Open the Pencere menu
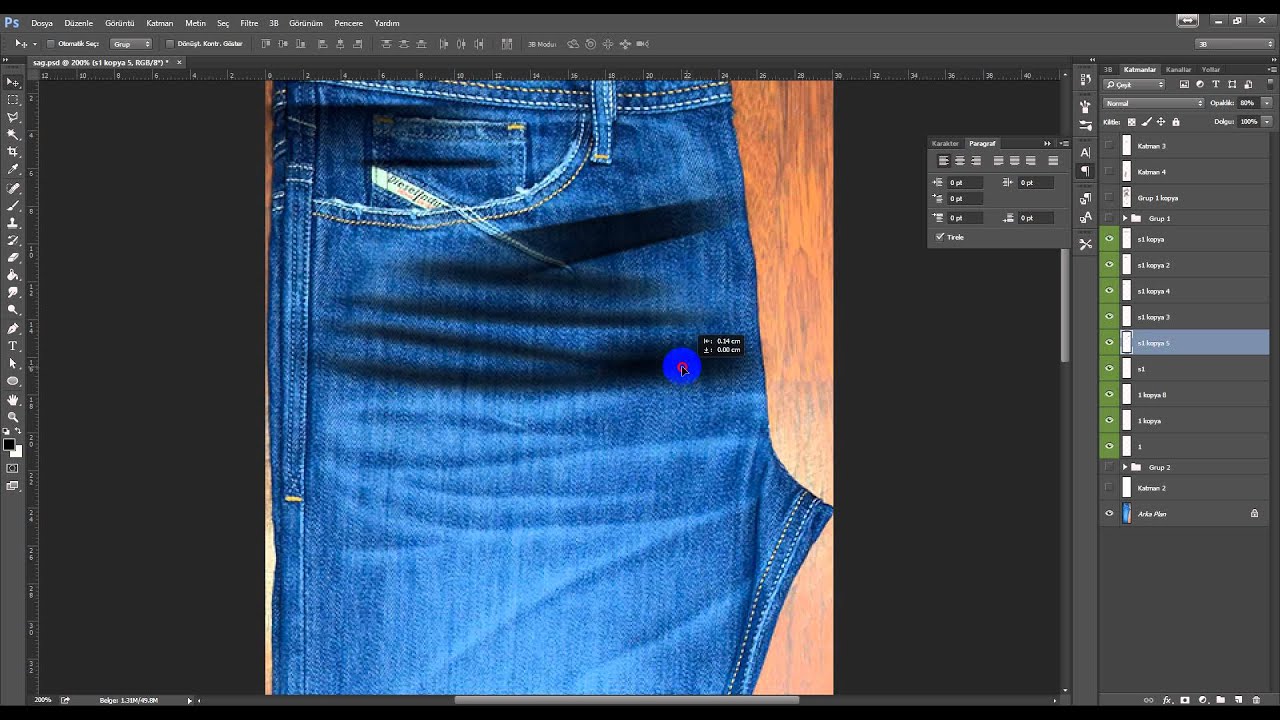The height and width of the screenshot is (720, 1280). [x=348, y=23]
